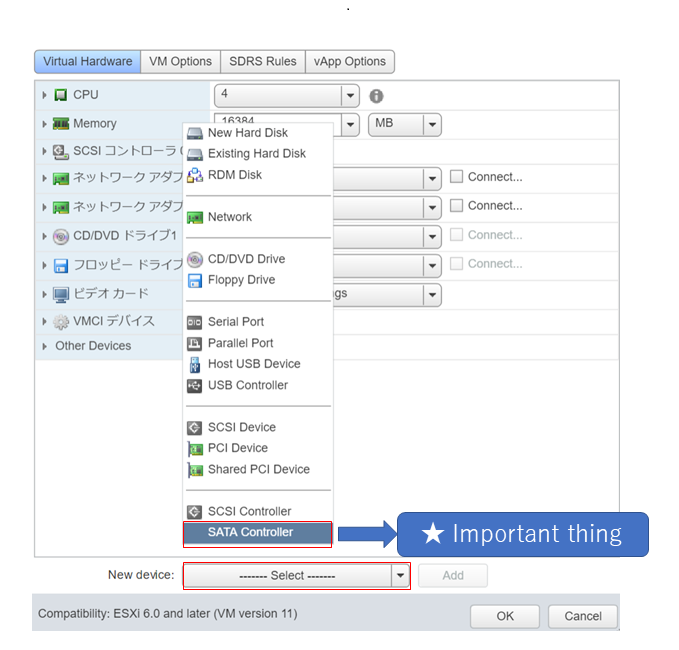Click the Host USB Device icon
The height and width of the screenshot is (650, 679).
click(x=195, y=365)
